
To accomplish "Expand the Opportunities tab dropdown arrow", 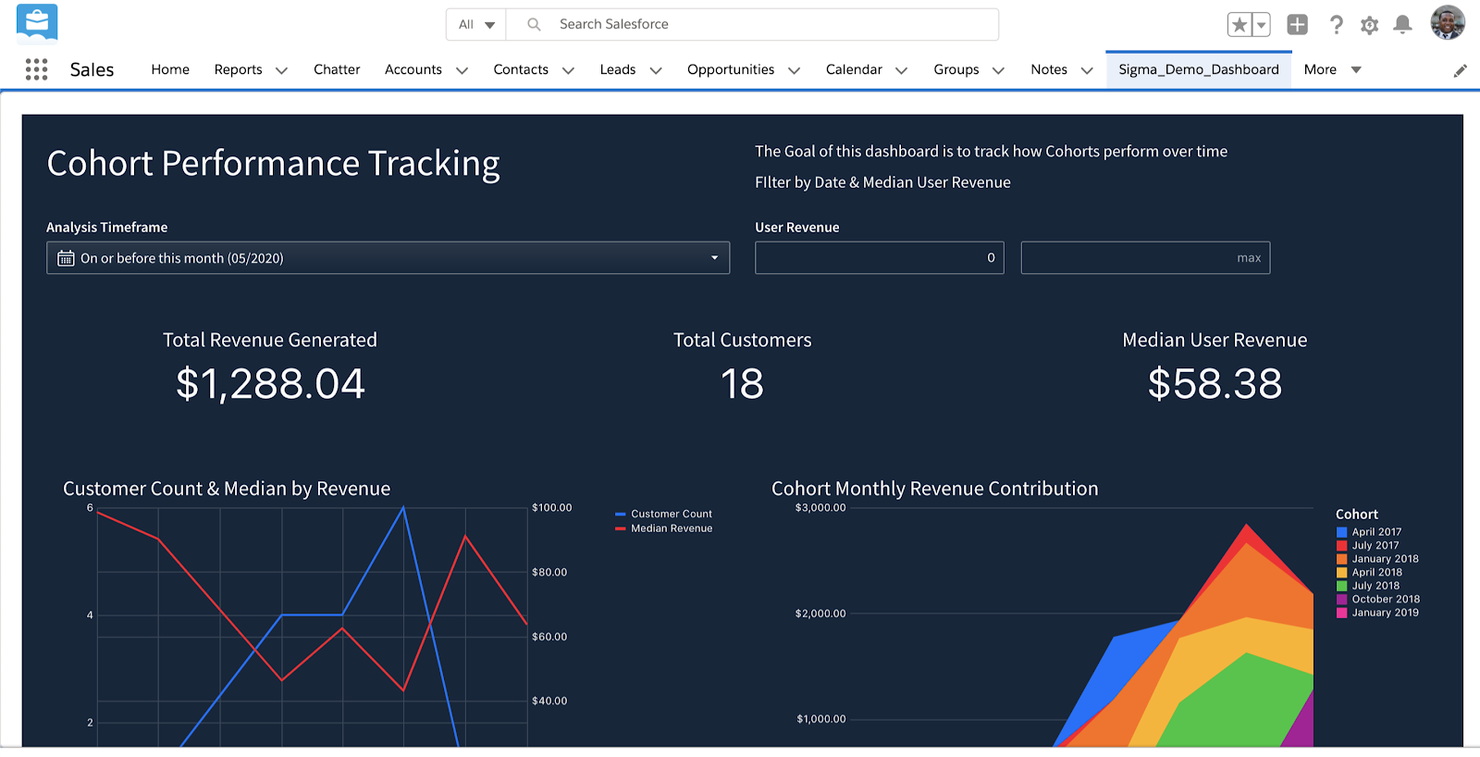I will coord(793,70).
